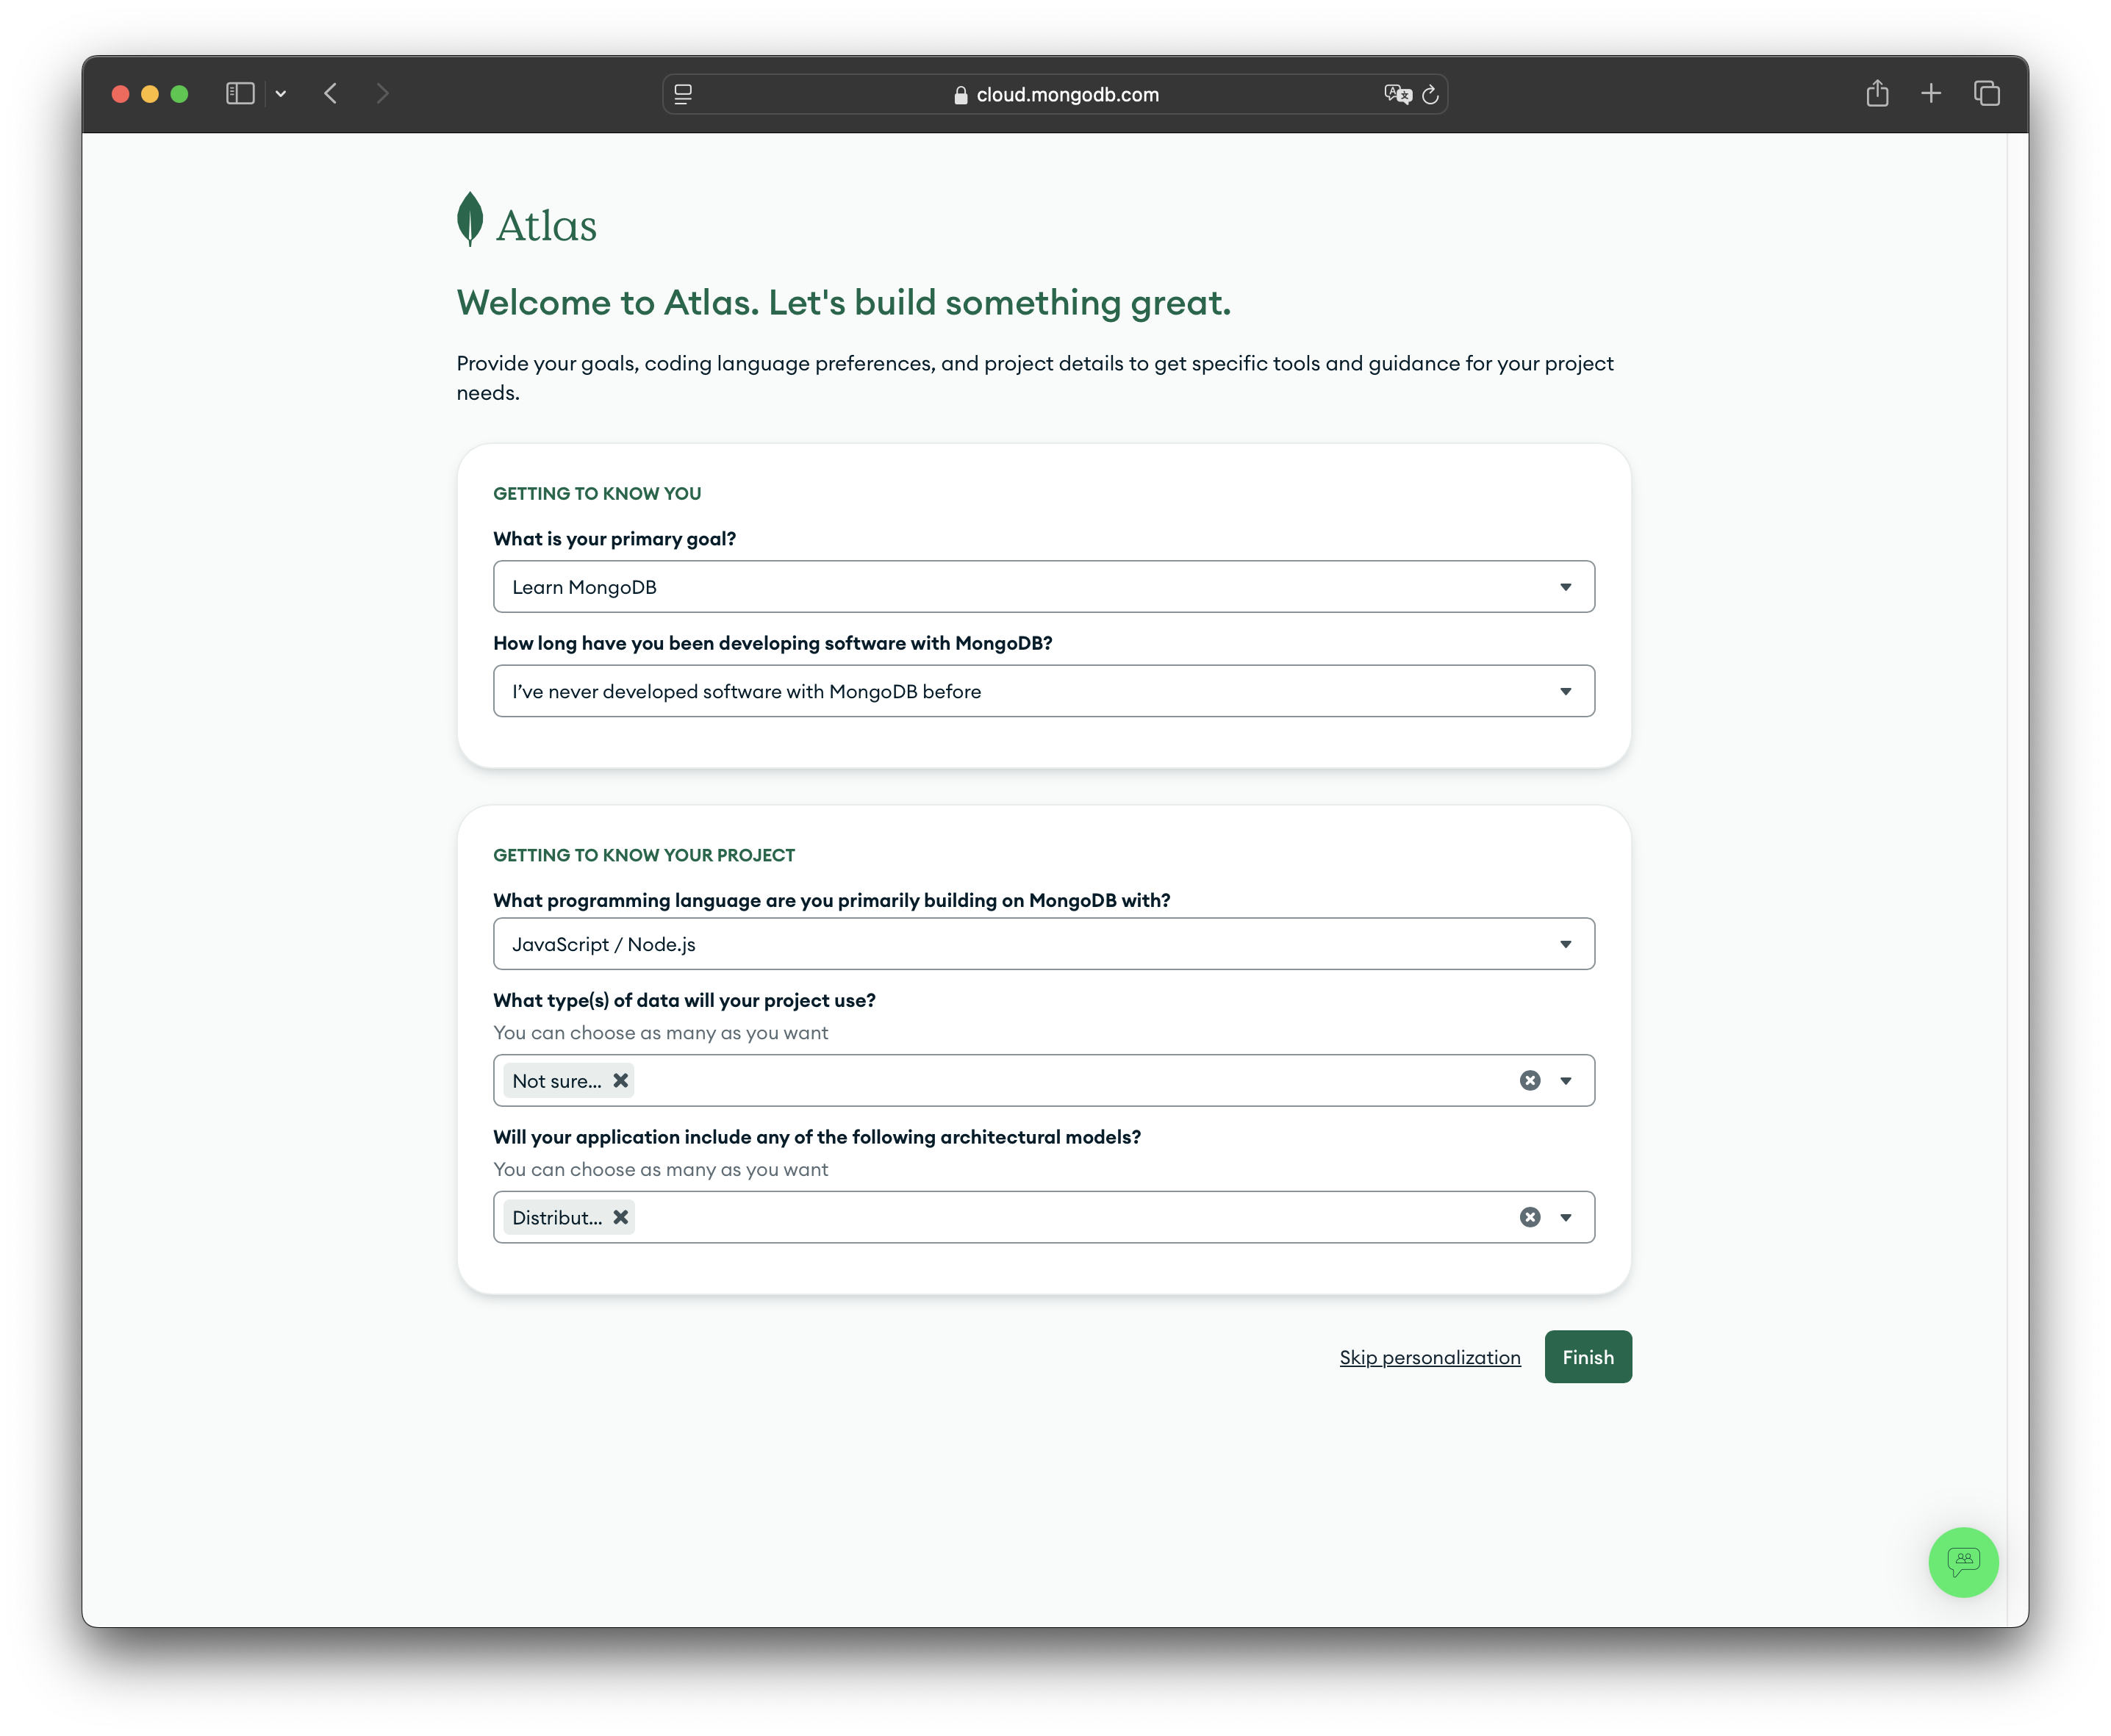
Task: Open a new tab with plus icon
Action: tap(1931, 94)
